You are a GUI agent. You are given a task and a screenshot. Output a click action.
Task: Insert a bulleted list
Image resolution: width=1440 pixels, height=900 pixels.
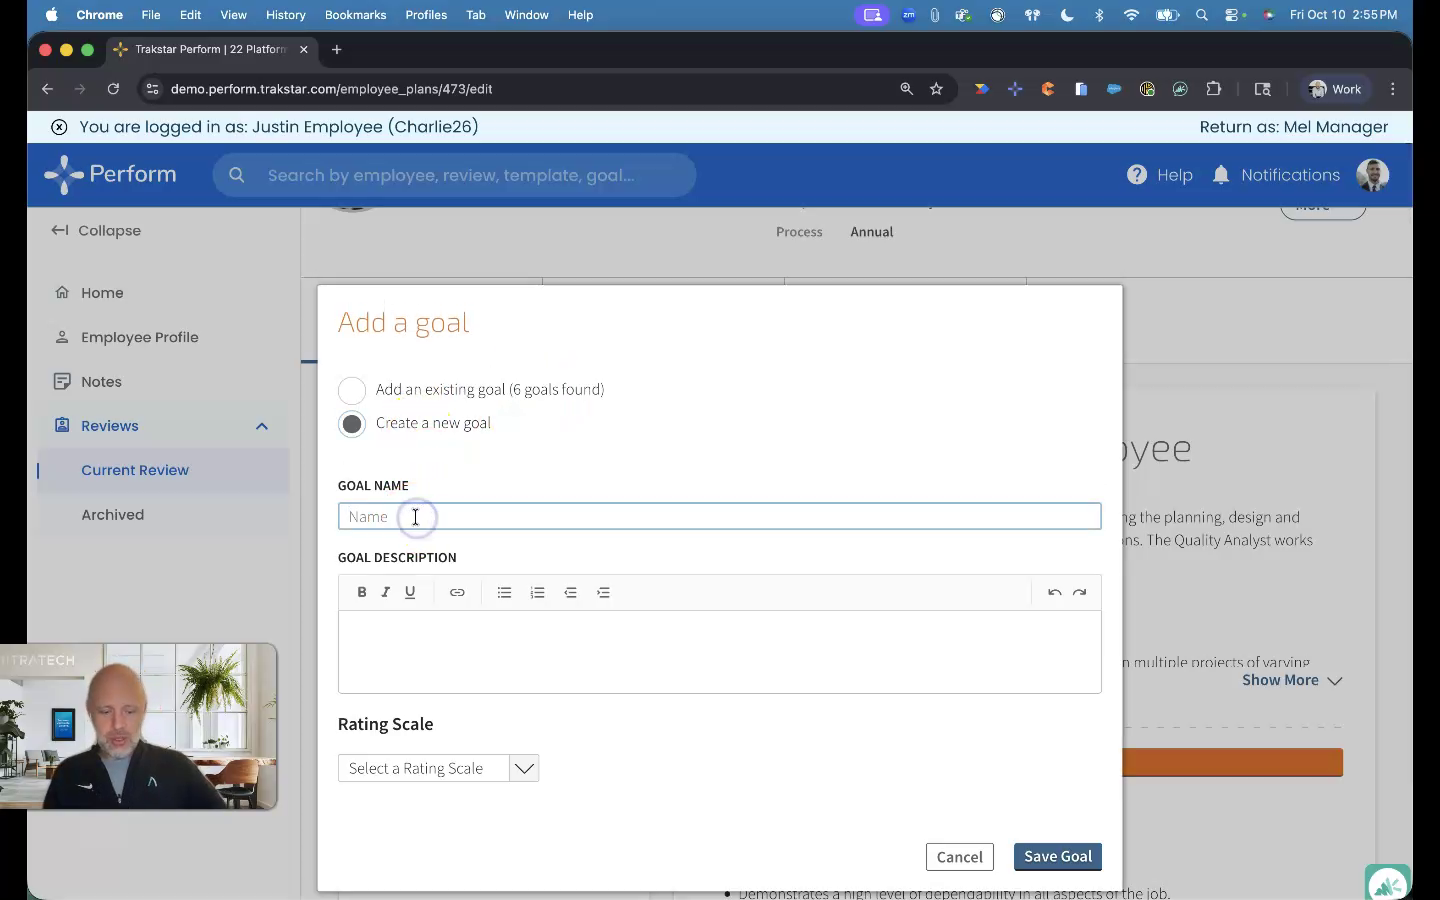point(504,592)
